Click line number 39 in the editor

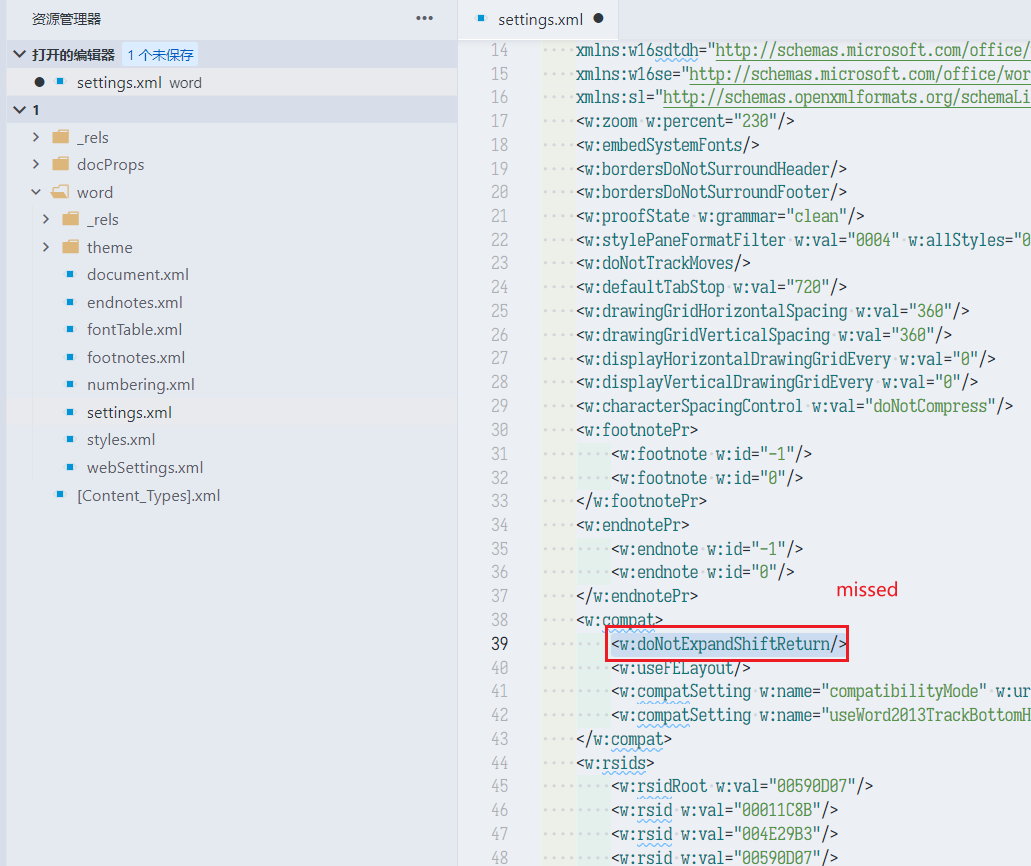499,643
